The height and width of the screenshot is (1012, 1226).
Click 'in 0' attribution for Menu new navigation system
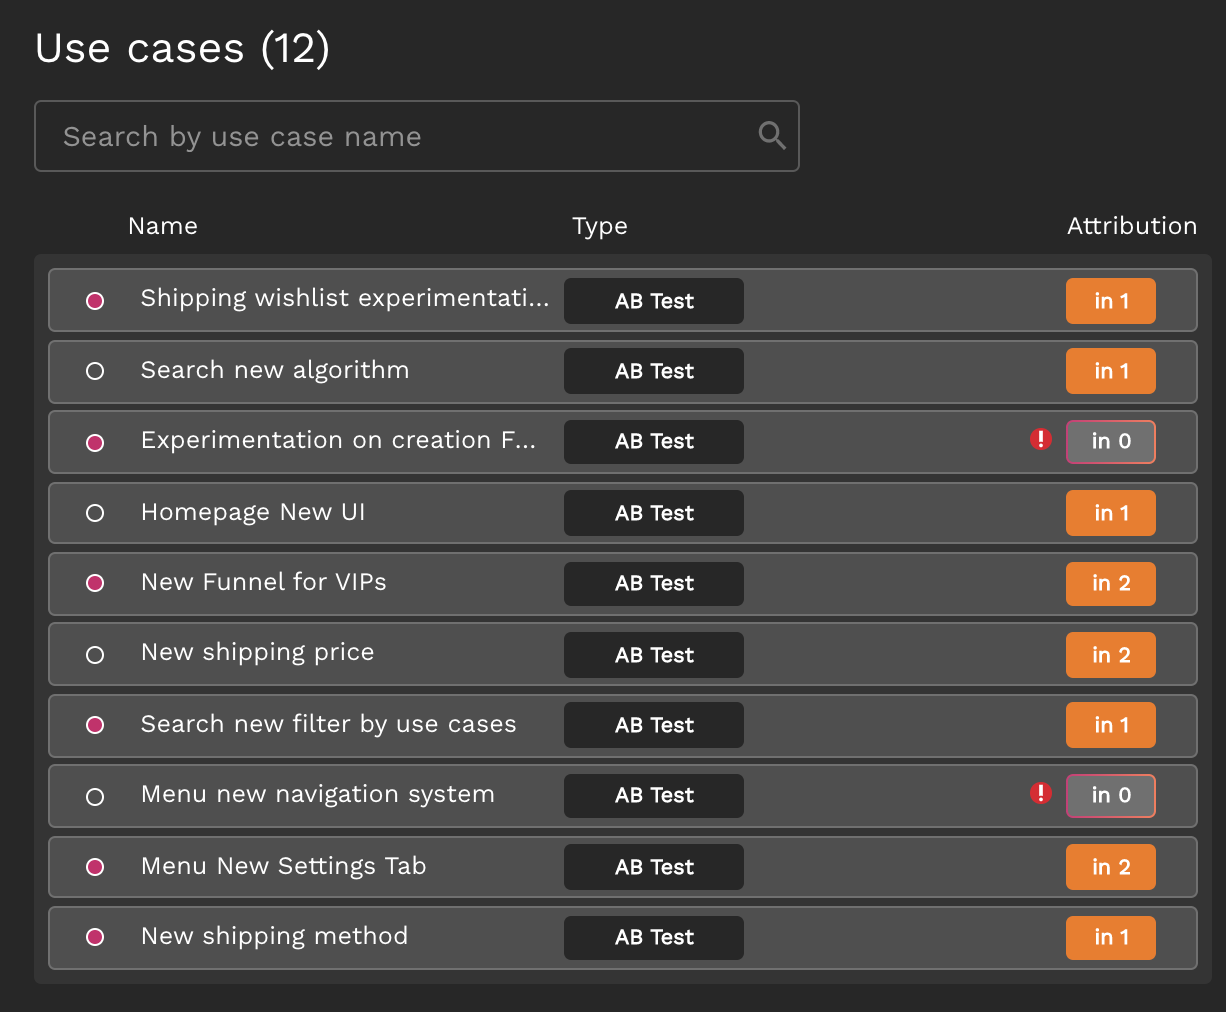click(1111, 795)
